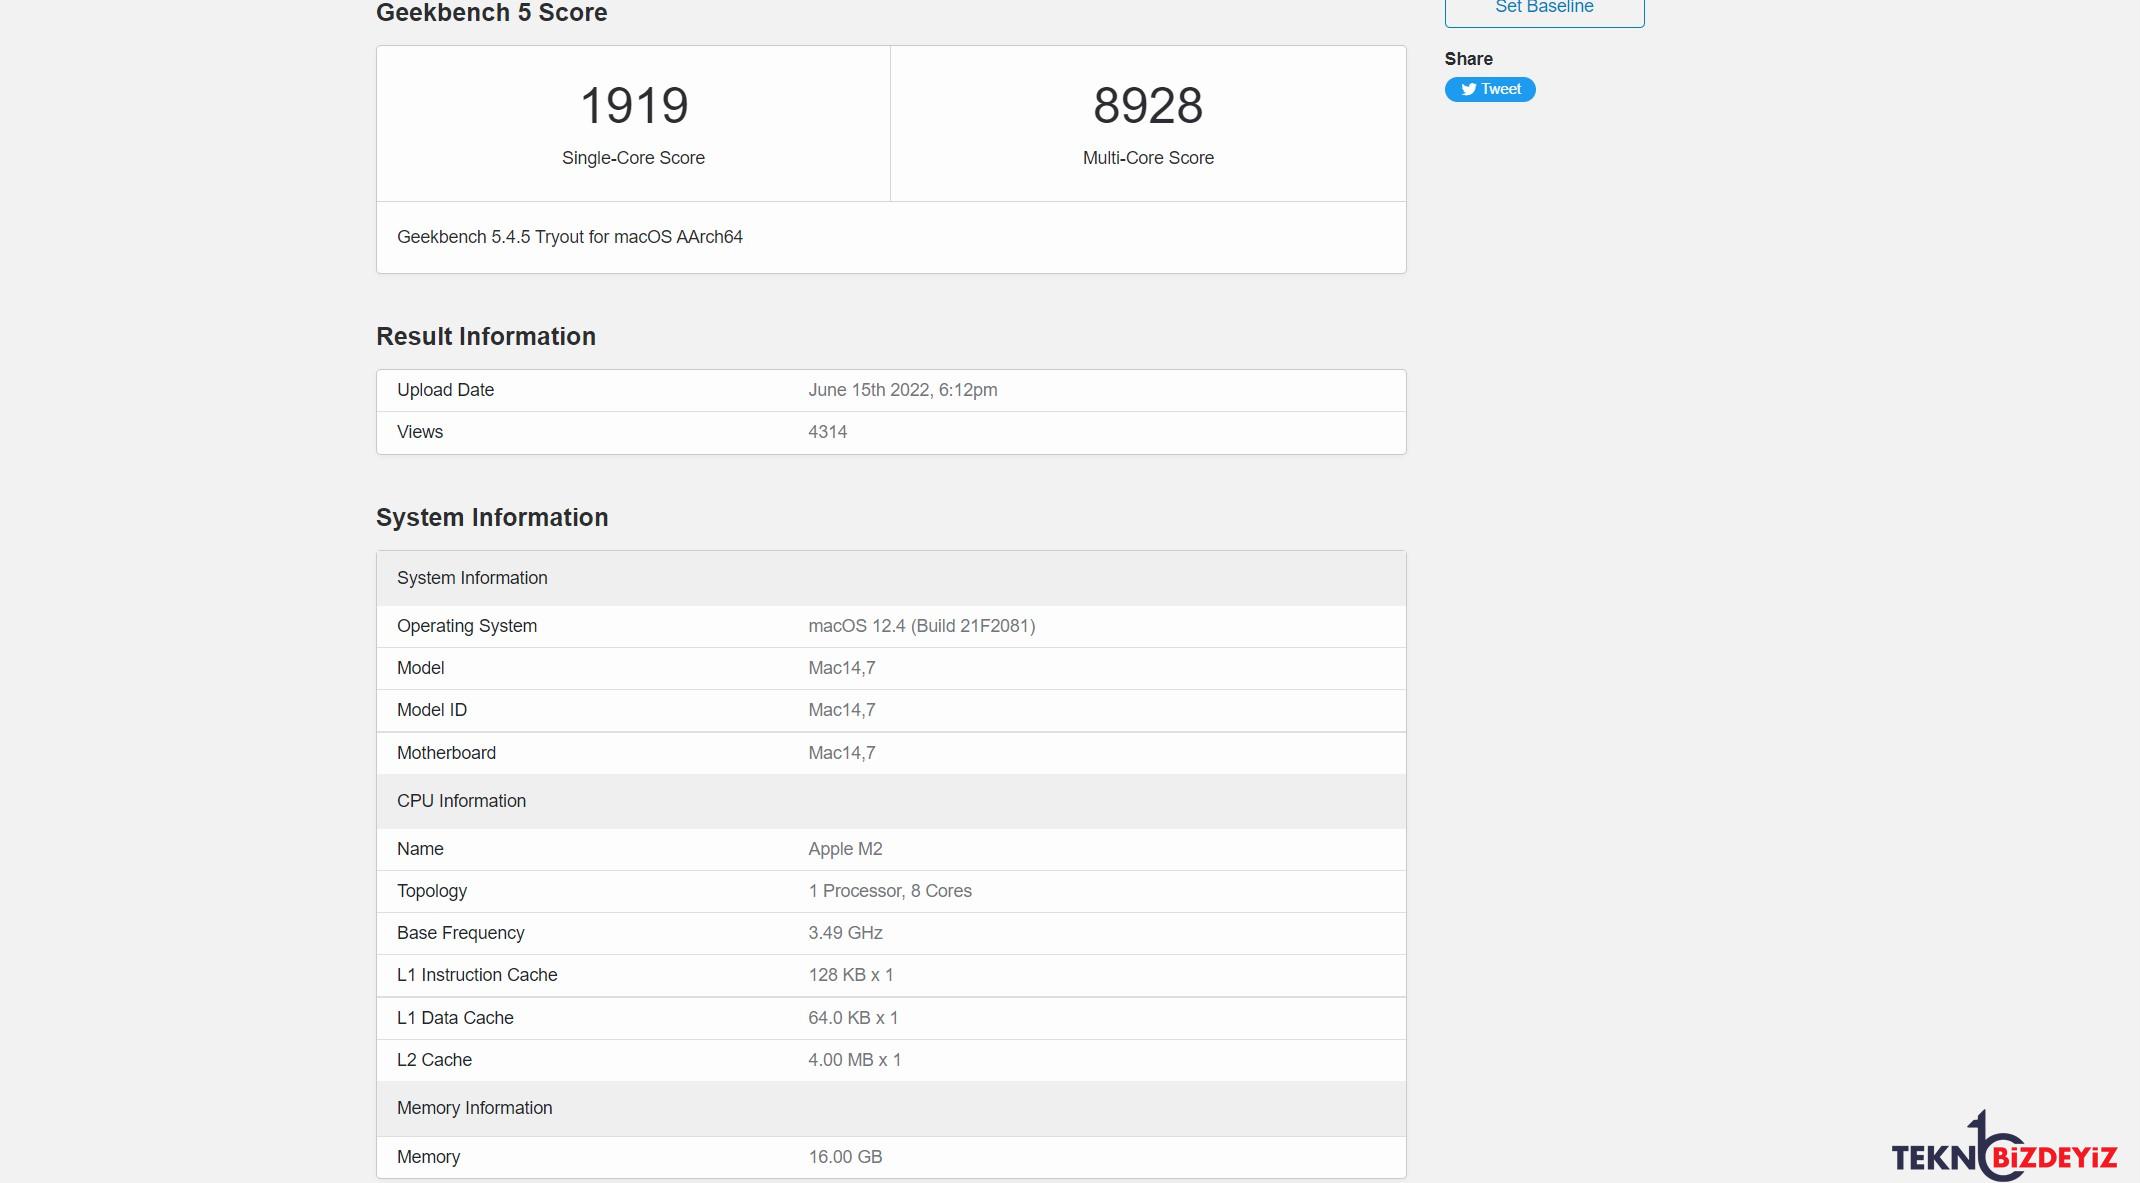This screenshot has width=2140, height=1183.
Task: Select the 8928 multi-core score value
Action: [1148, 105]
